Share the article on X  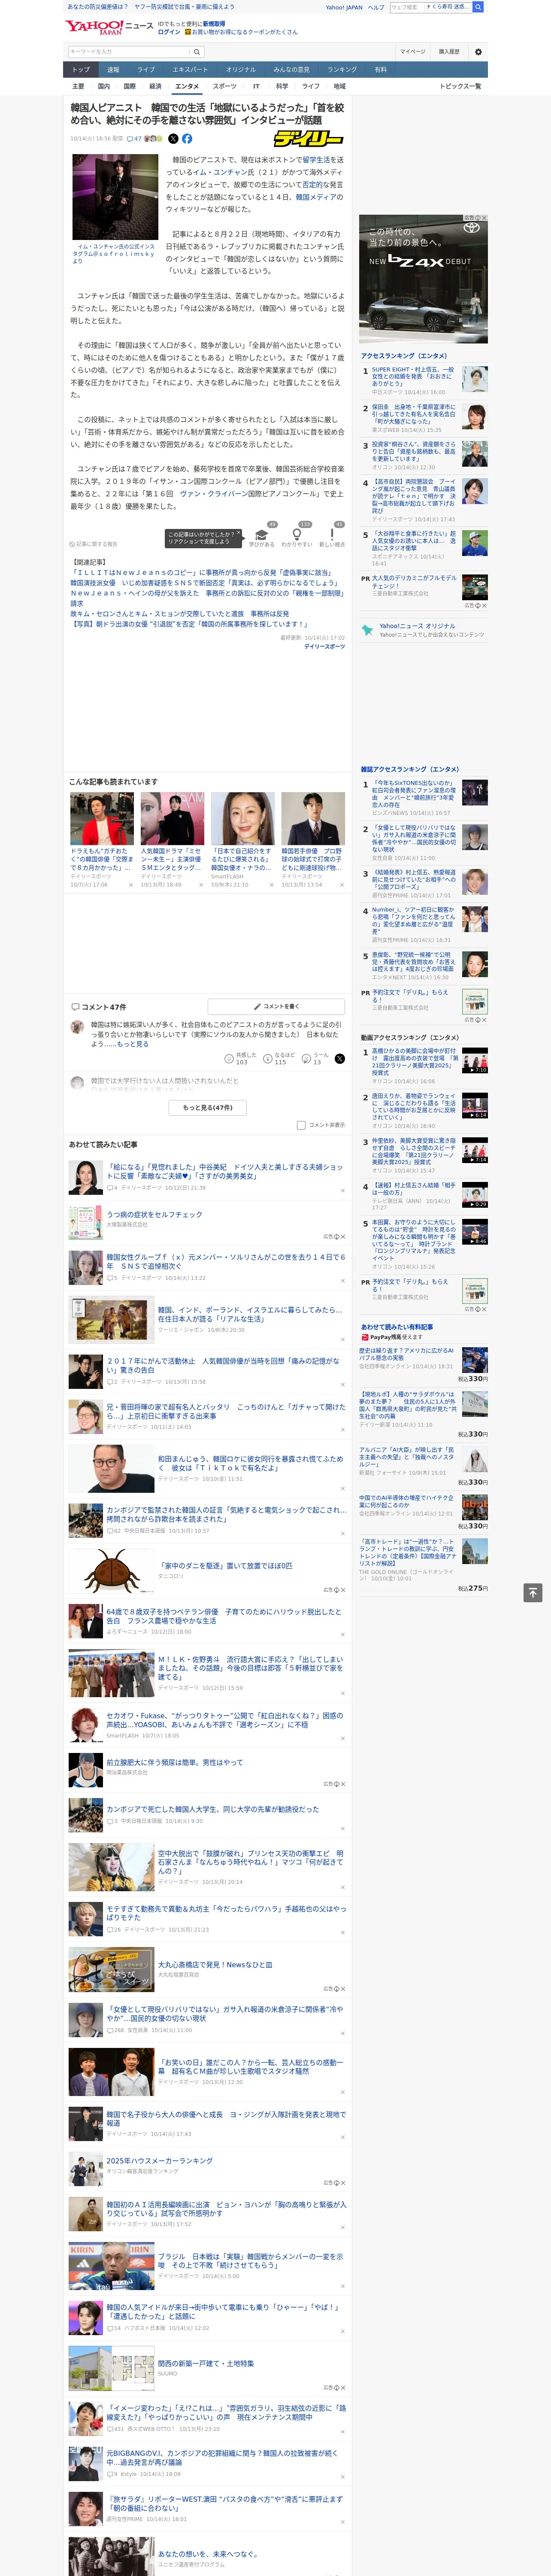(173, 139)
